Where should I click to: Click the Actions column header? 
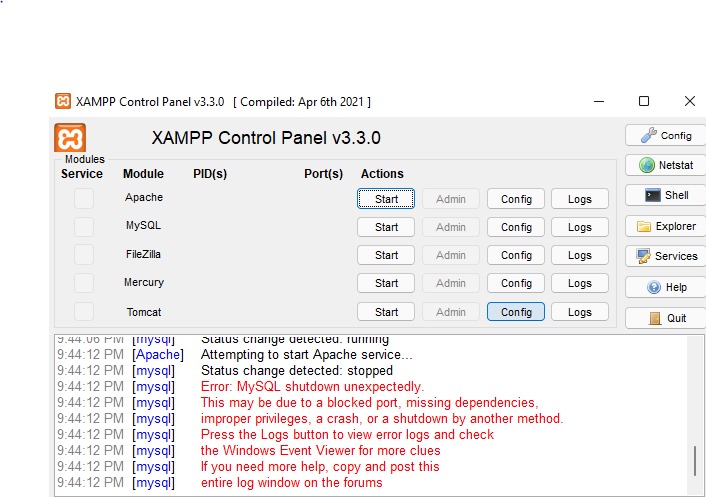382,174
